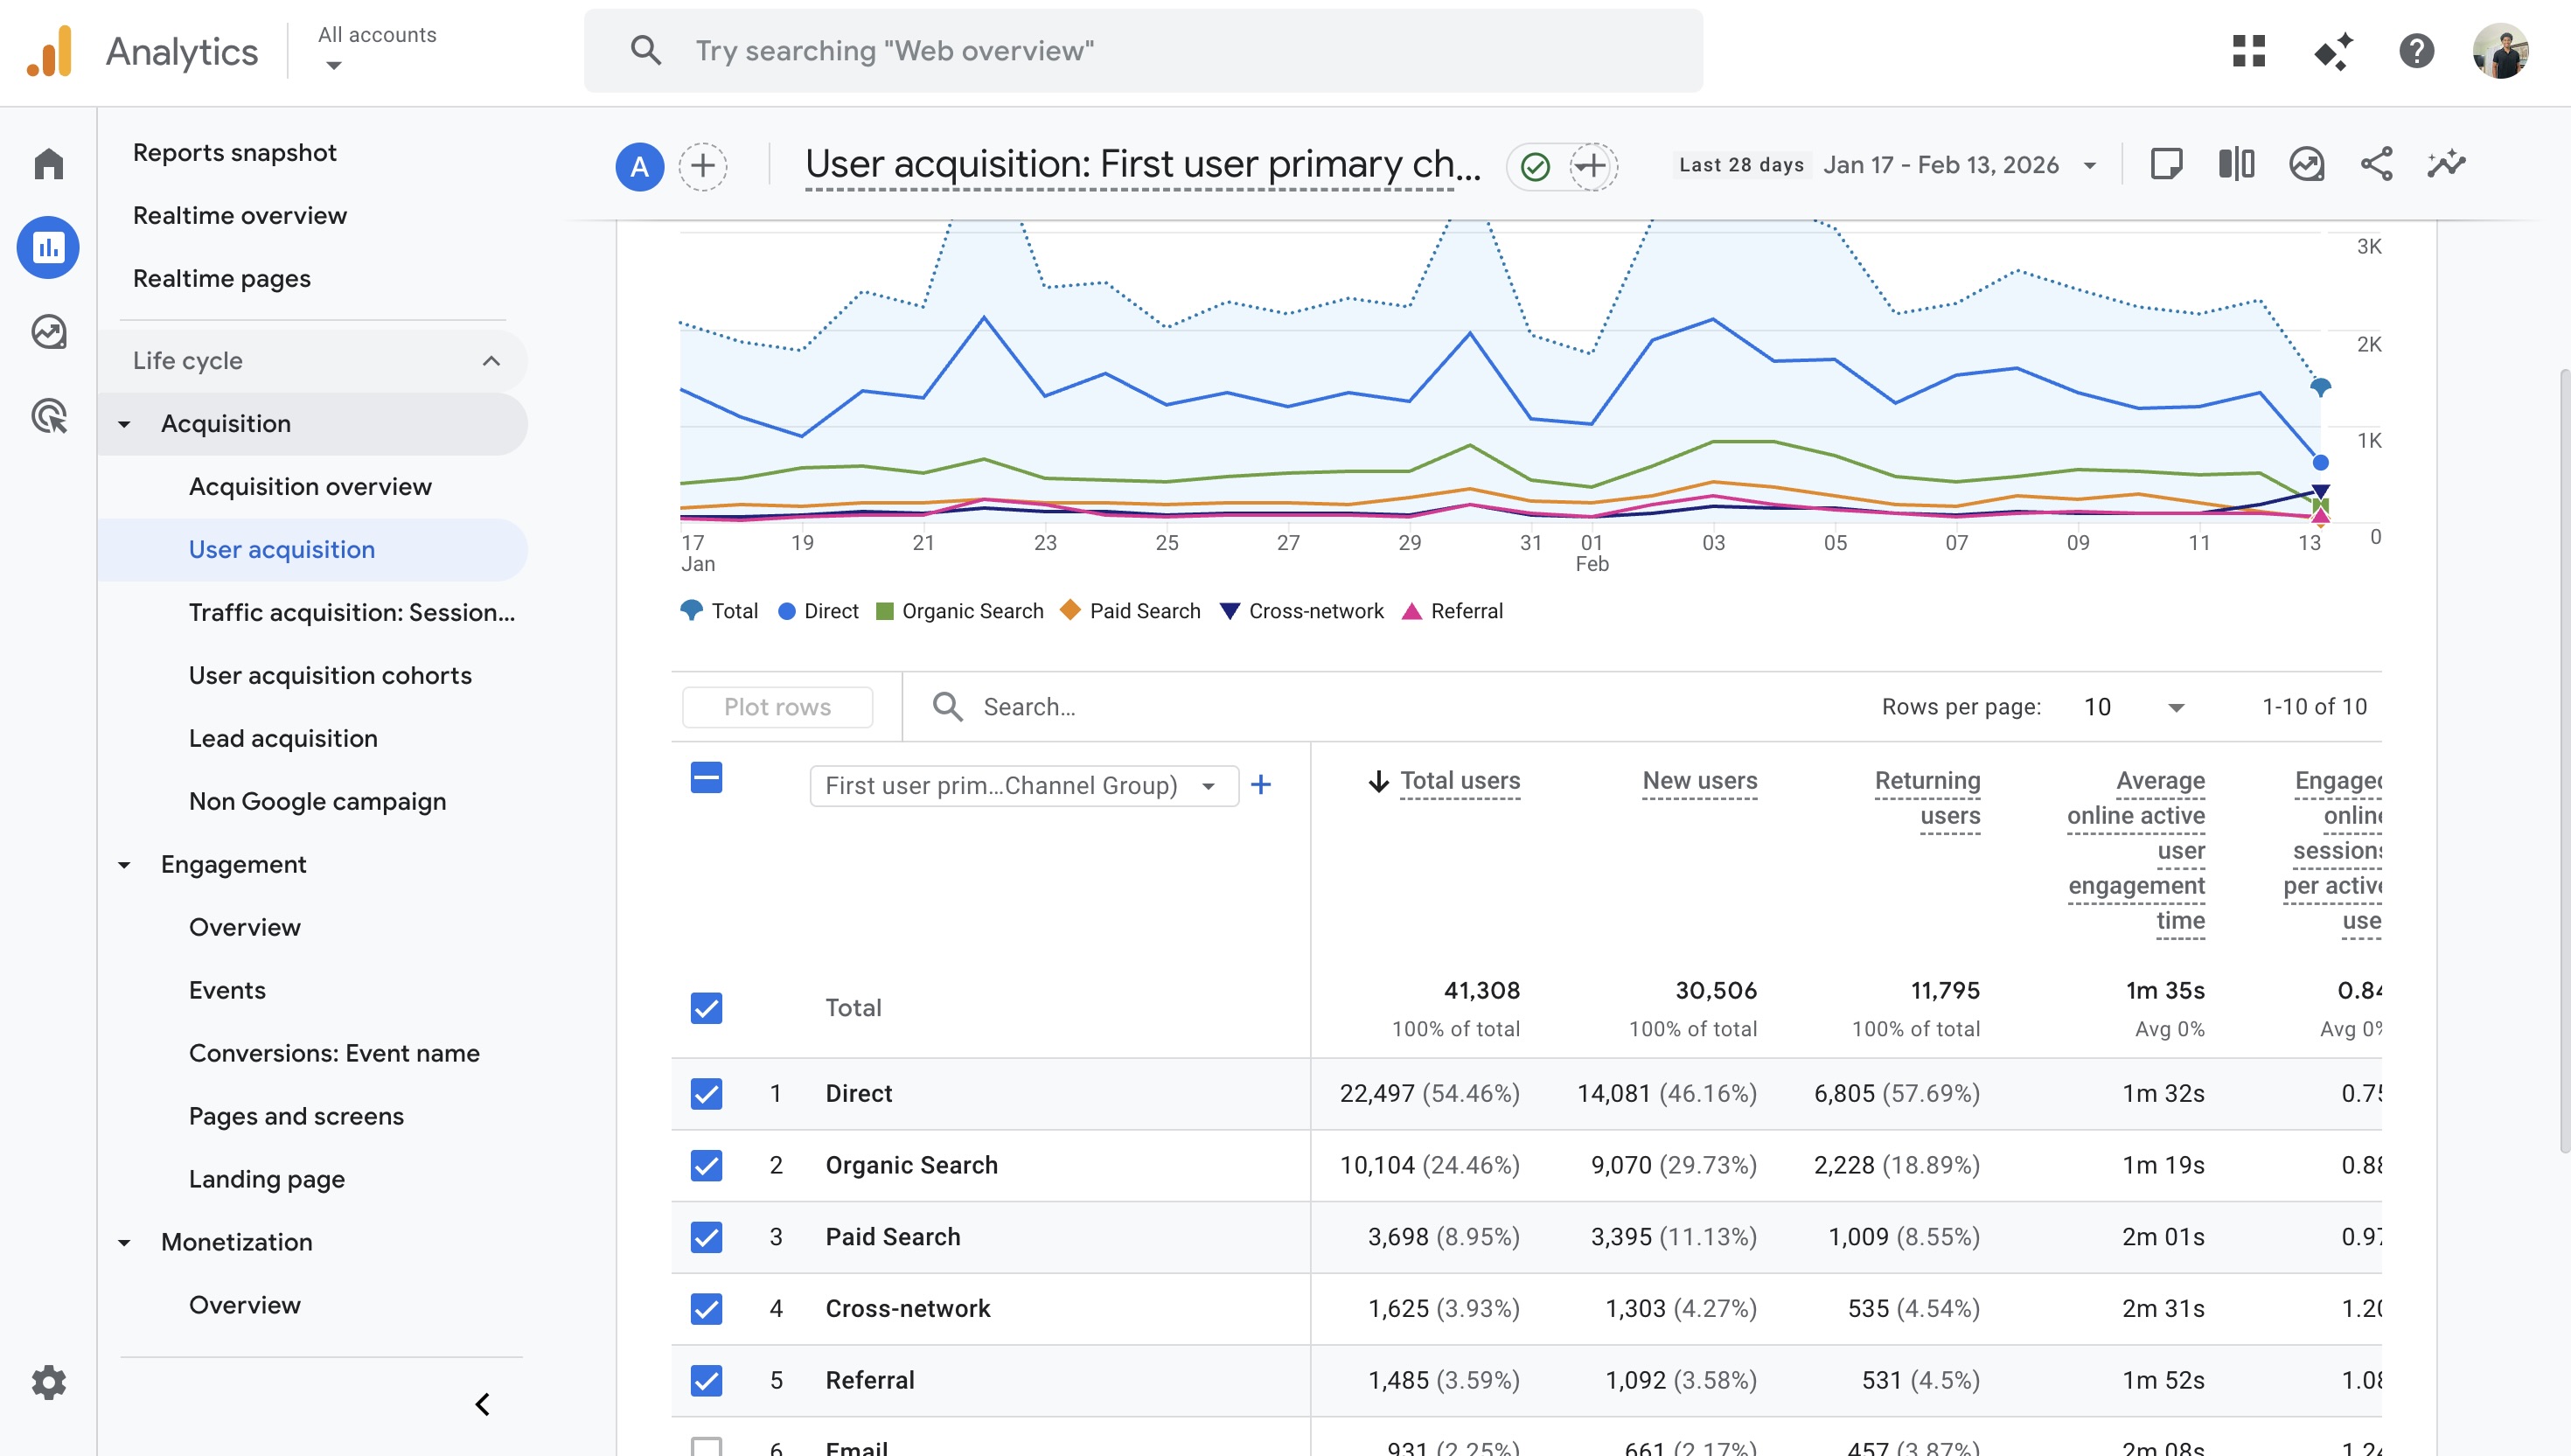Screen dimensions: 2571x1456
Task: Open Acquisition overview report
Action: [310, 487]
